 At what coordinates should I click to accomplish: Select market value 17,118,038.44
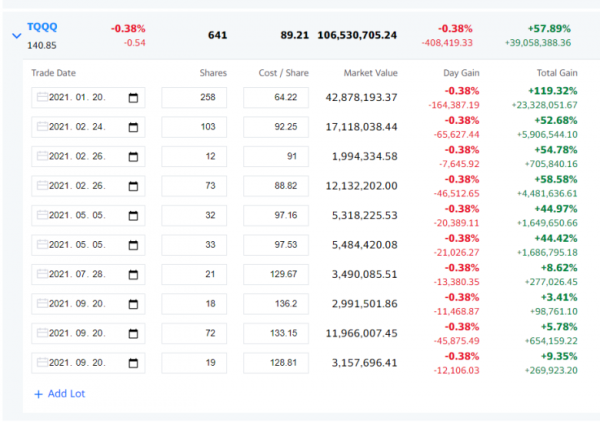[x=362, y=127]
